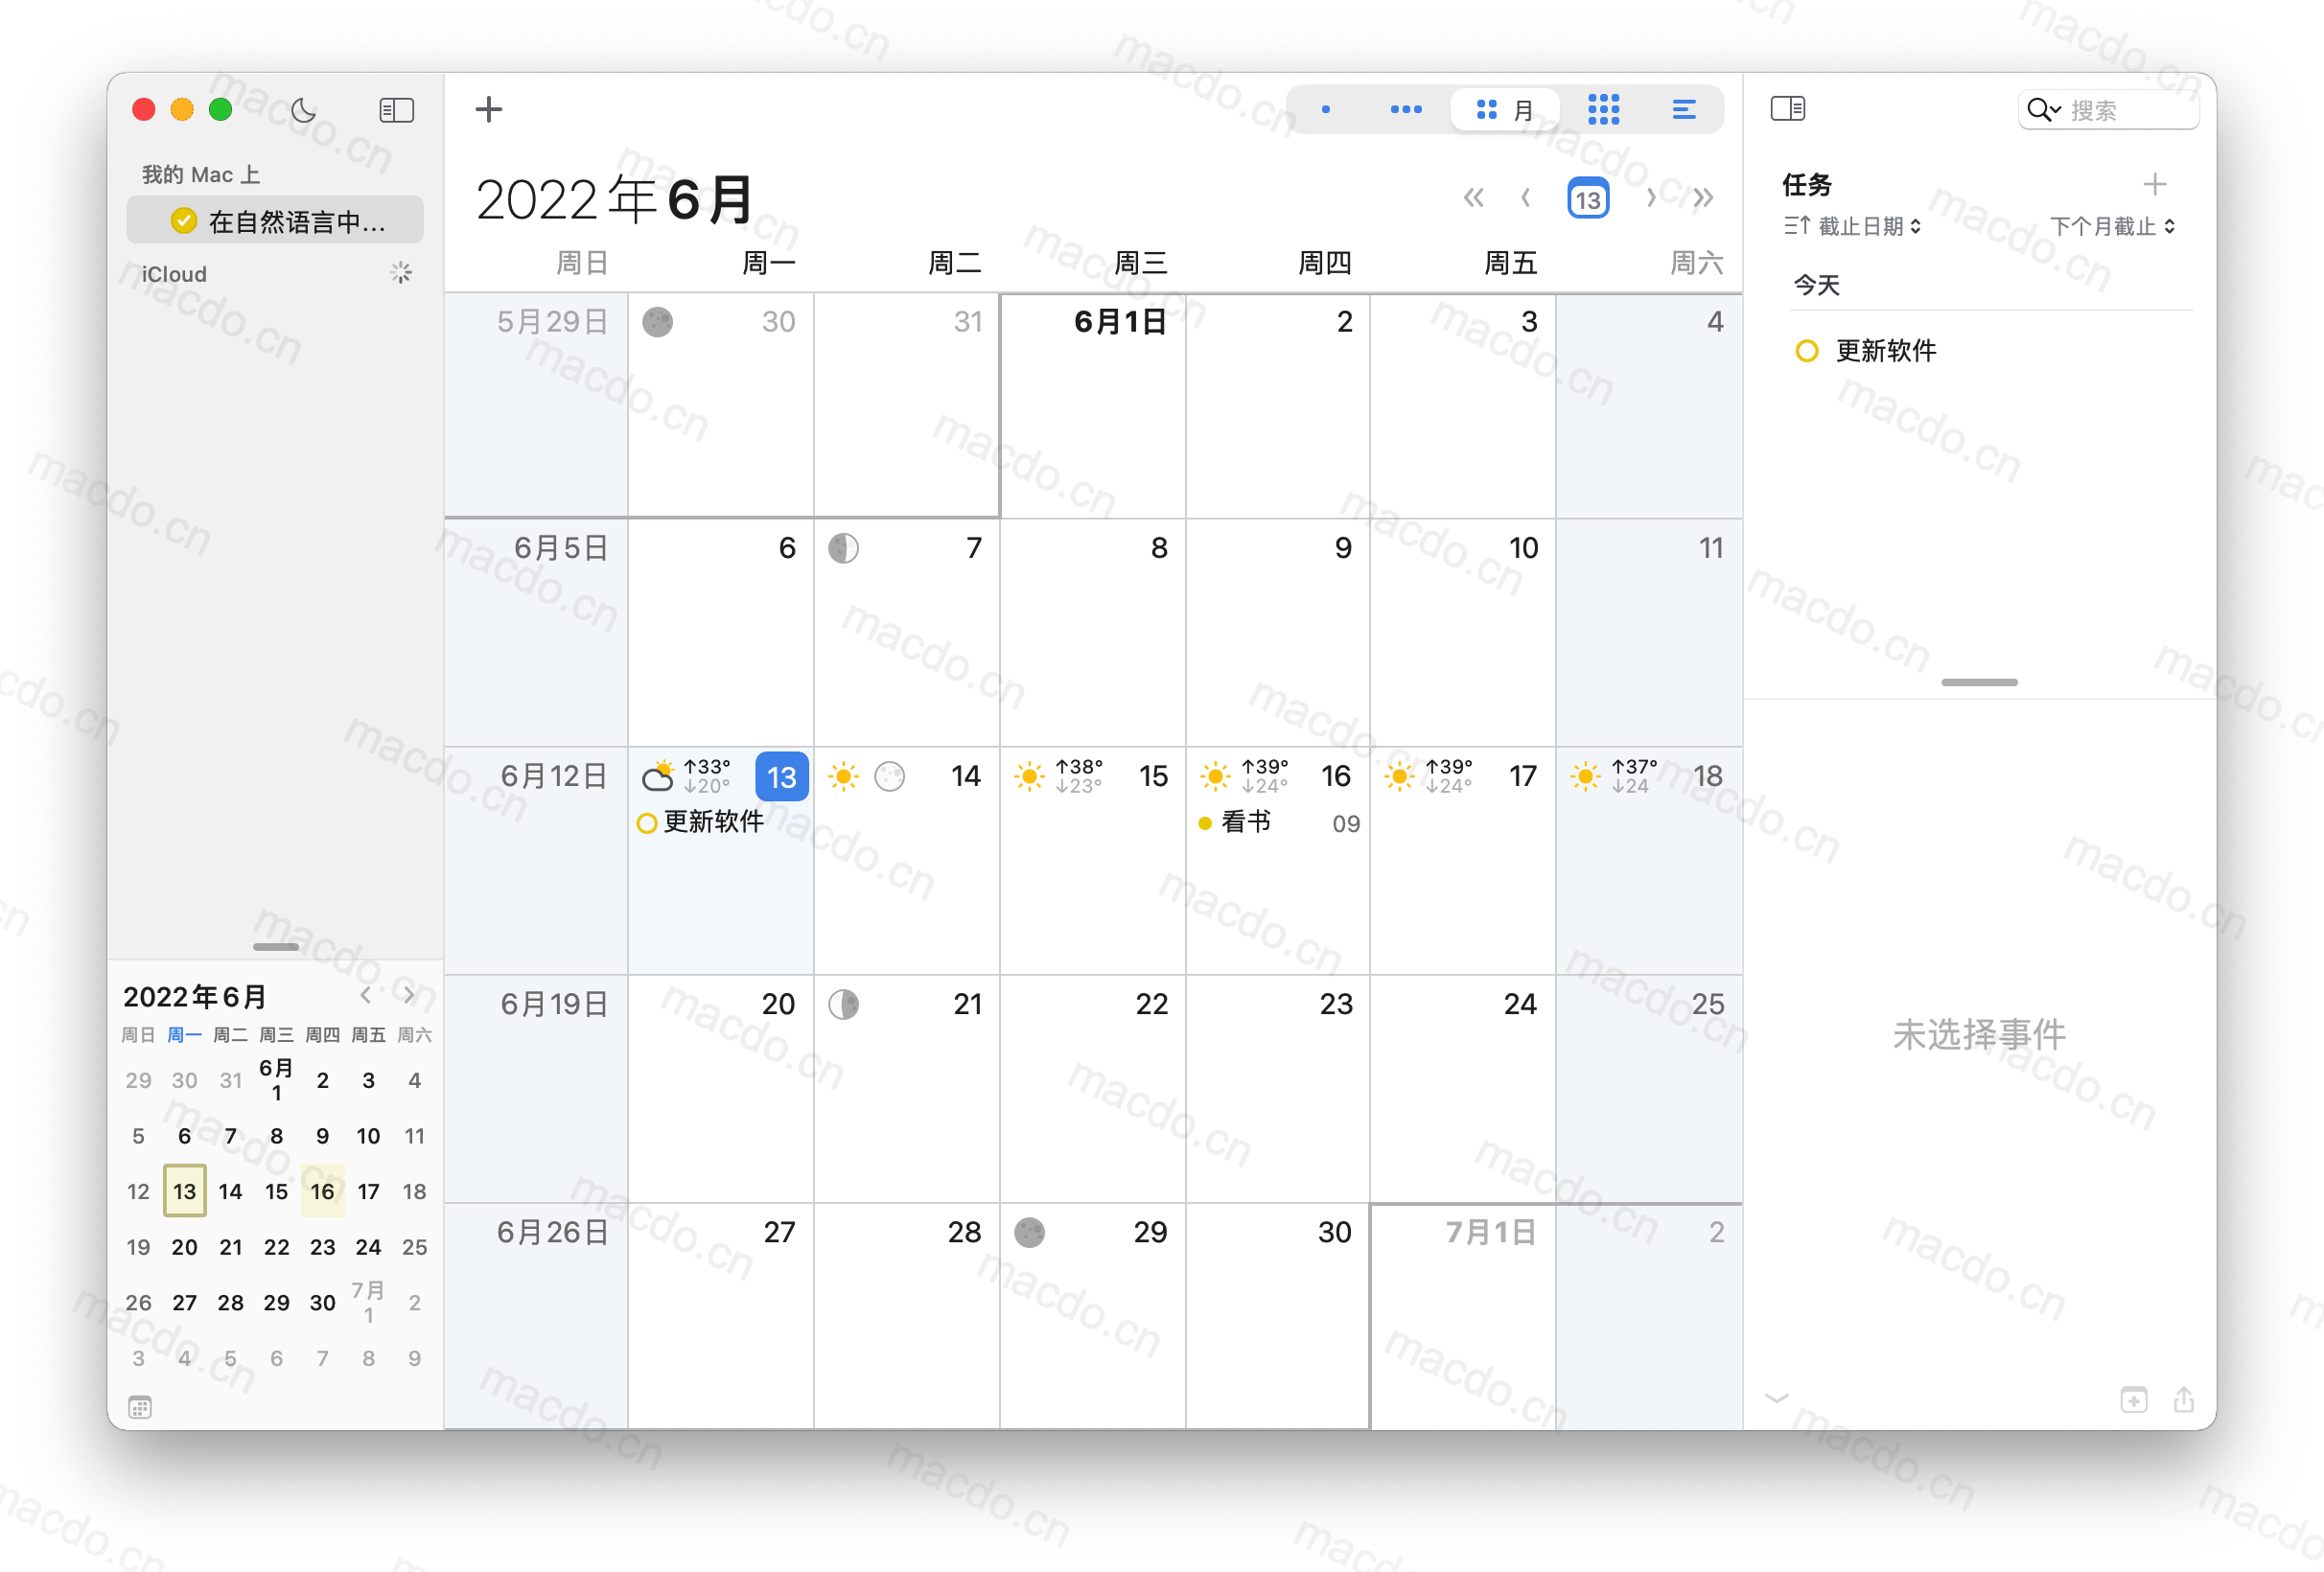Select 16 in the mini calendar

click(x=322, y=1191)
